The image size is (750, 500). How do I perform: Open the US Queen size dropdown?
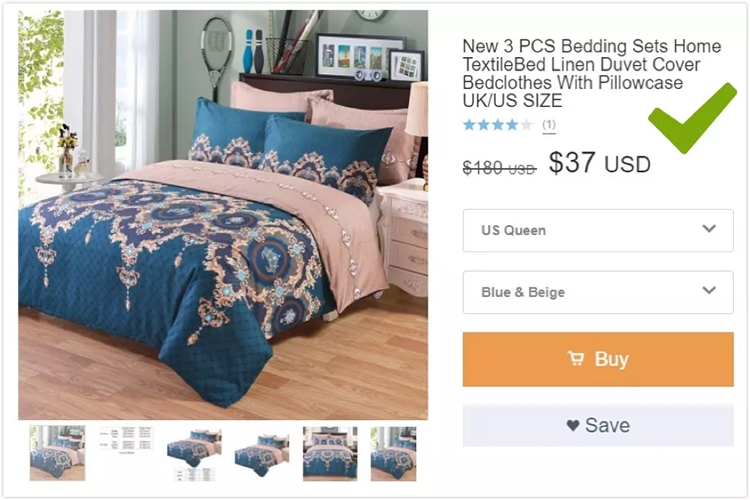[x=598, y=230]
